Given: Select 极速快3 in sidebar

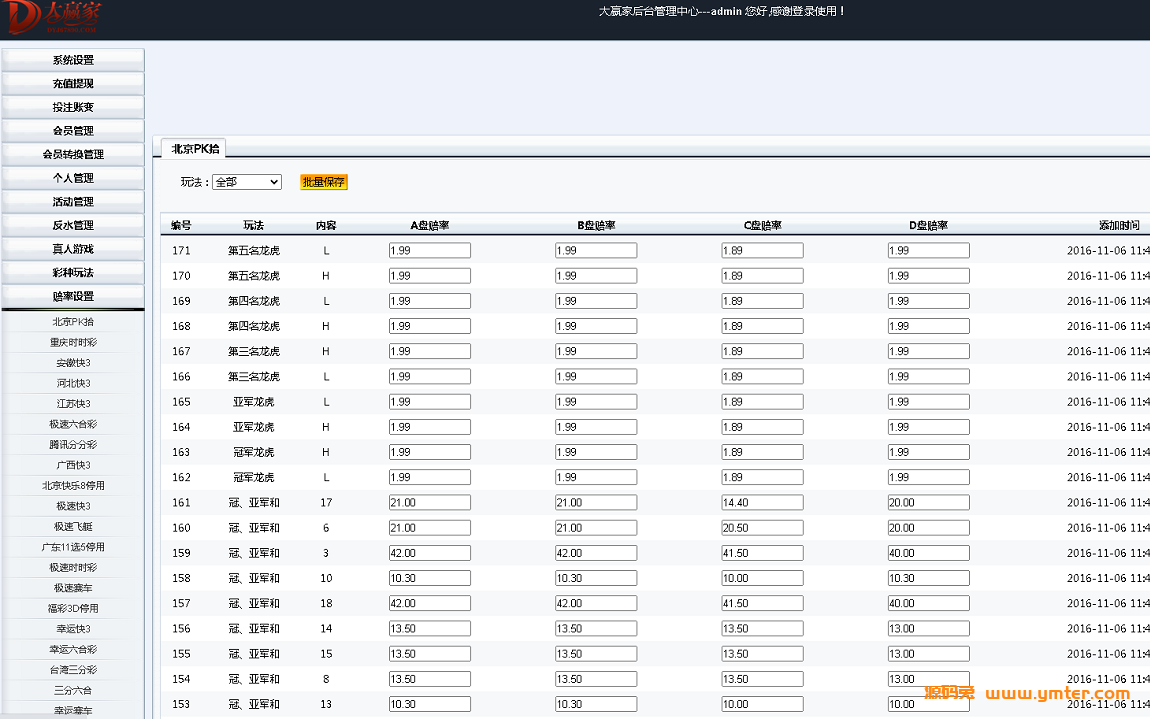Looking at the screenshot, I should coord(73,506).
